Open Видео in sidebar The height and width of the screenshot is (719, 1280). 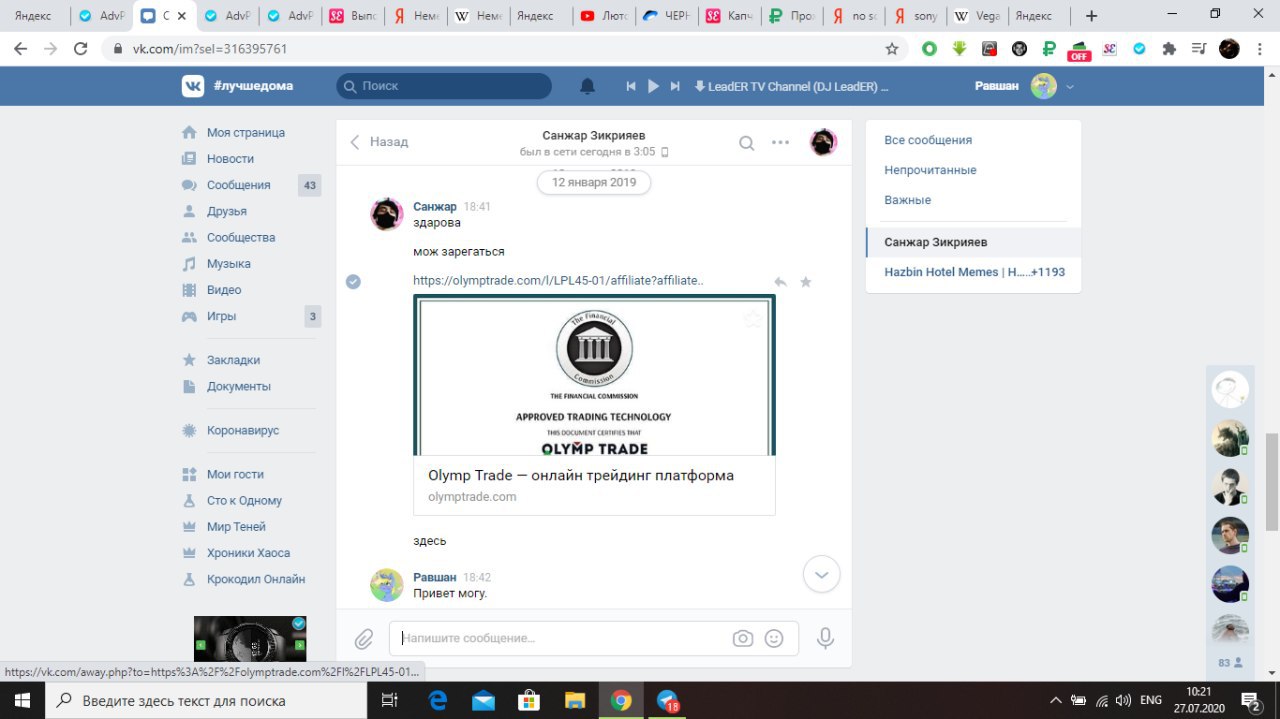click(x=224, y=290)
